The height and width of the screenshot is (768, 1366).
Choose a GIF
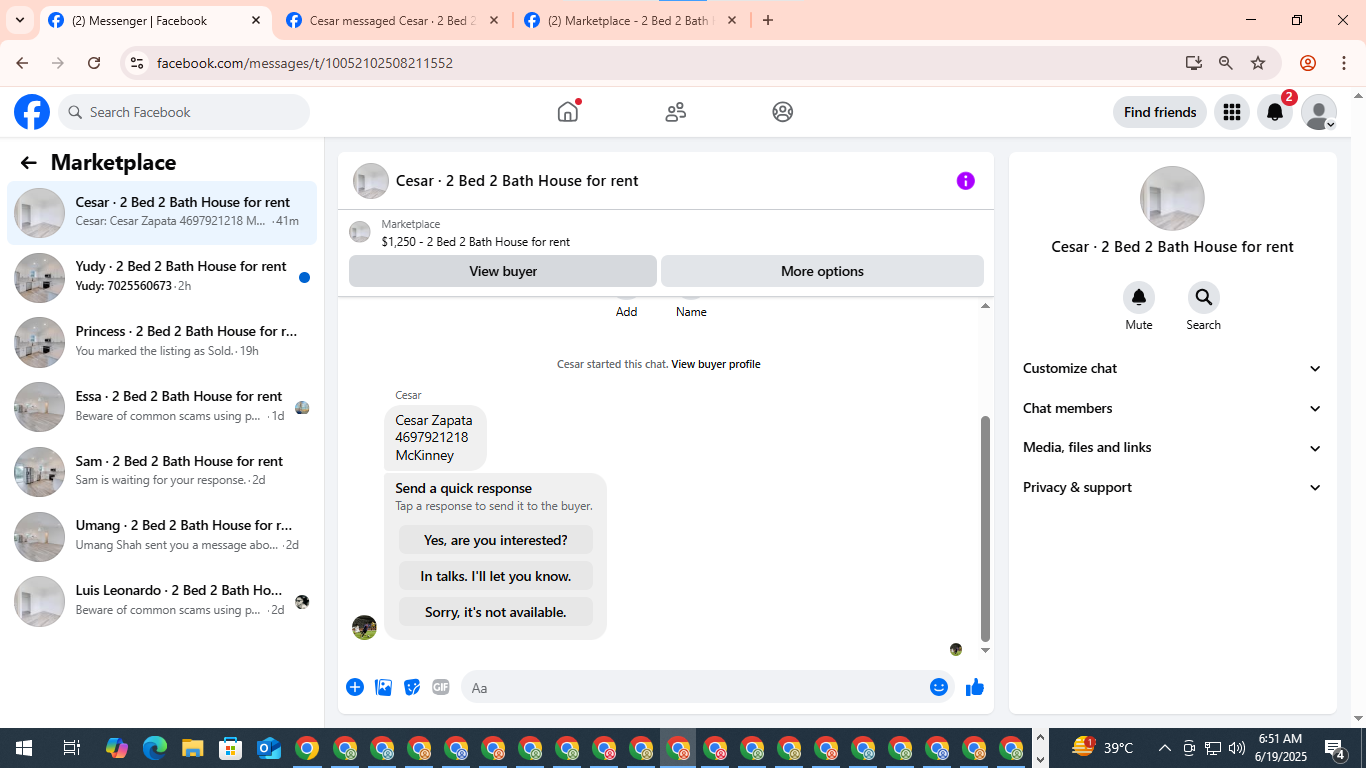pos(441,687)
